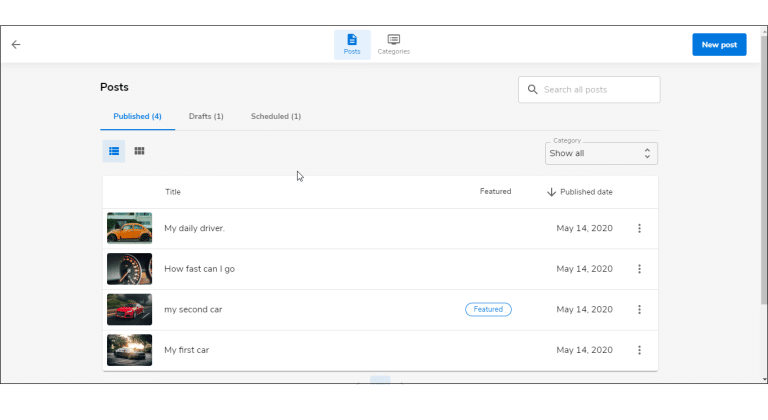Screen dimensions: 768x420
Task: Click the date of My first car
Action: [584, 350]
